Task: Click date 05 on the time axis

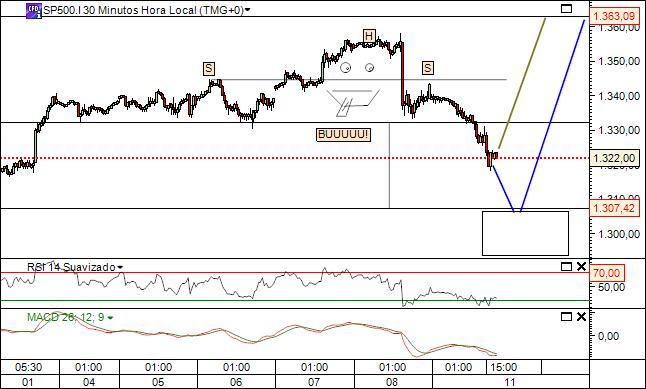Action: 158,382
